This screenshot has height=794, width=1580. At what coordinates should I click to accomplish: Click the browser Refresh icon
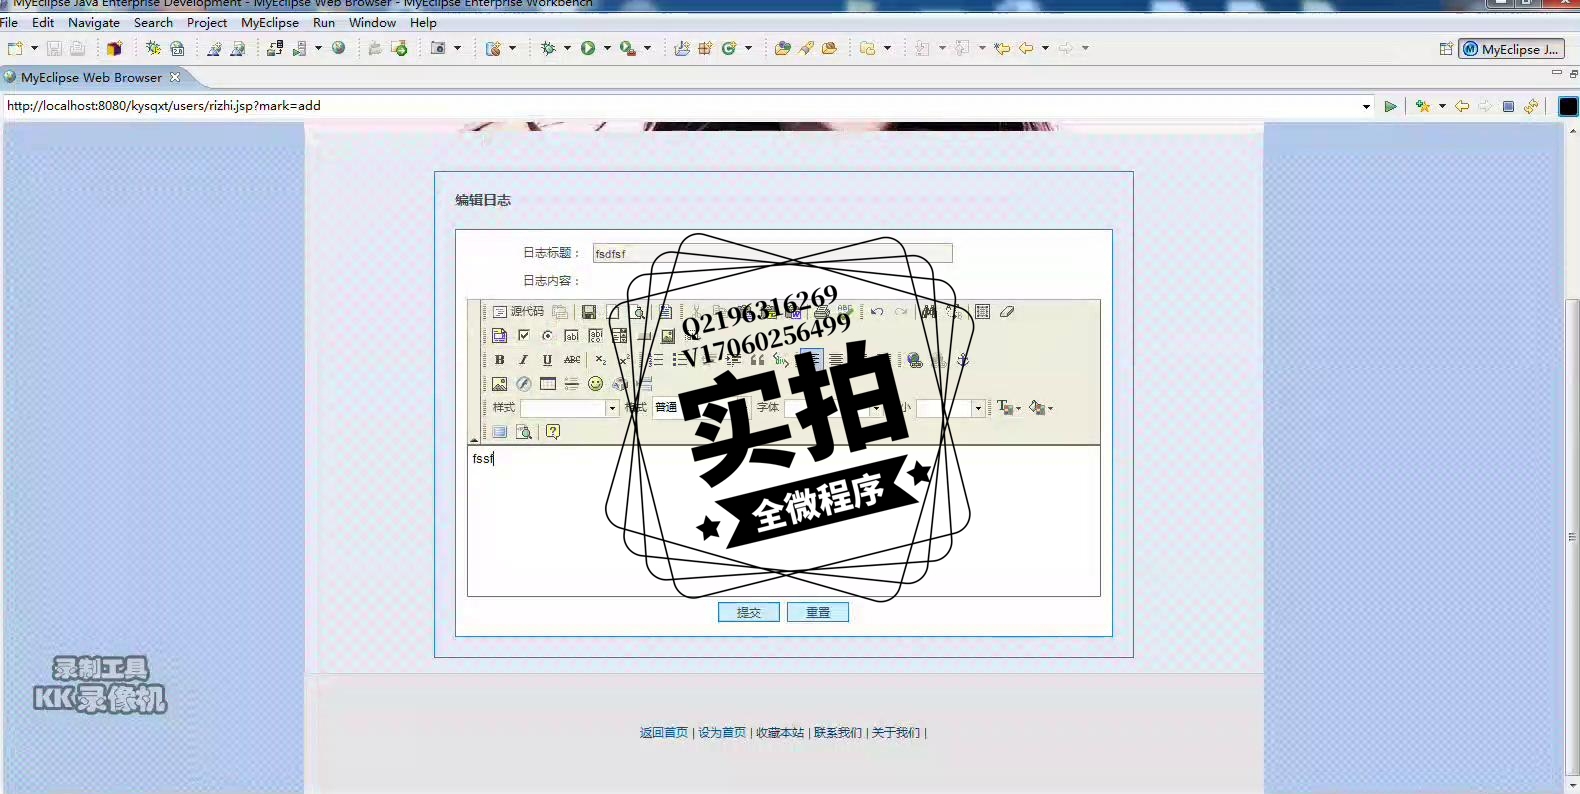pyautogui.click(x=1531, y=106)
